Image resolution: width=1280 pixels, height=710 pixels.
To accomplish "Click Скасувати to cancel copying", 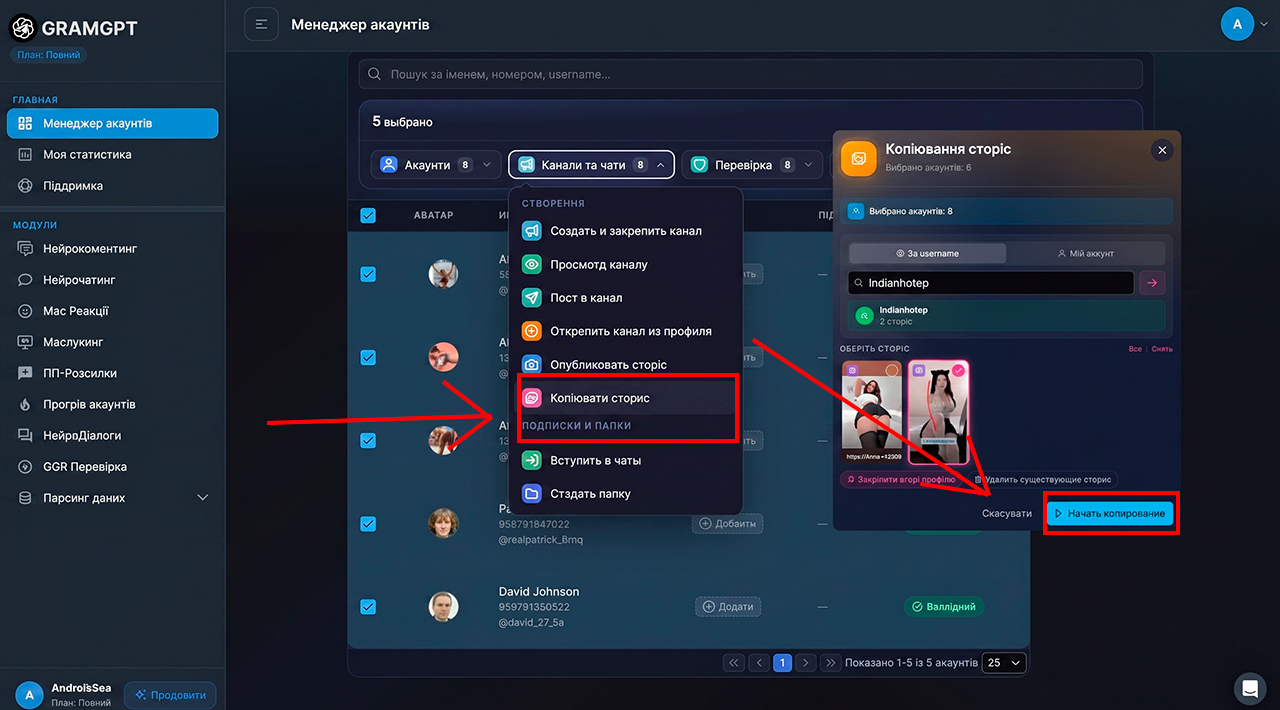I will [1007, 513].
